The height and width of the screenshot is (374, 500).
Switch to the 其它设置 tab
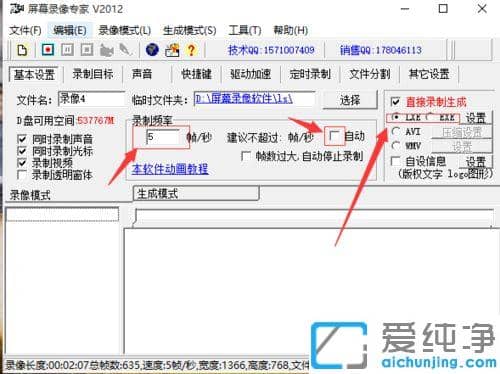pos(429,74)
